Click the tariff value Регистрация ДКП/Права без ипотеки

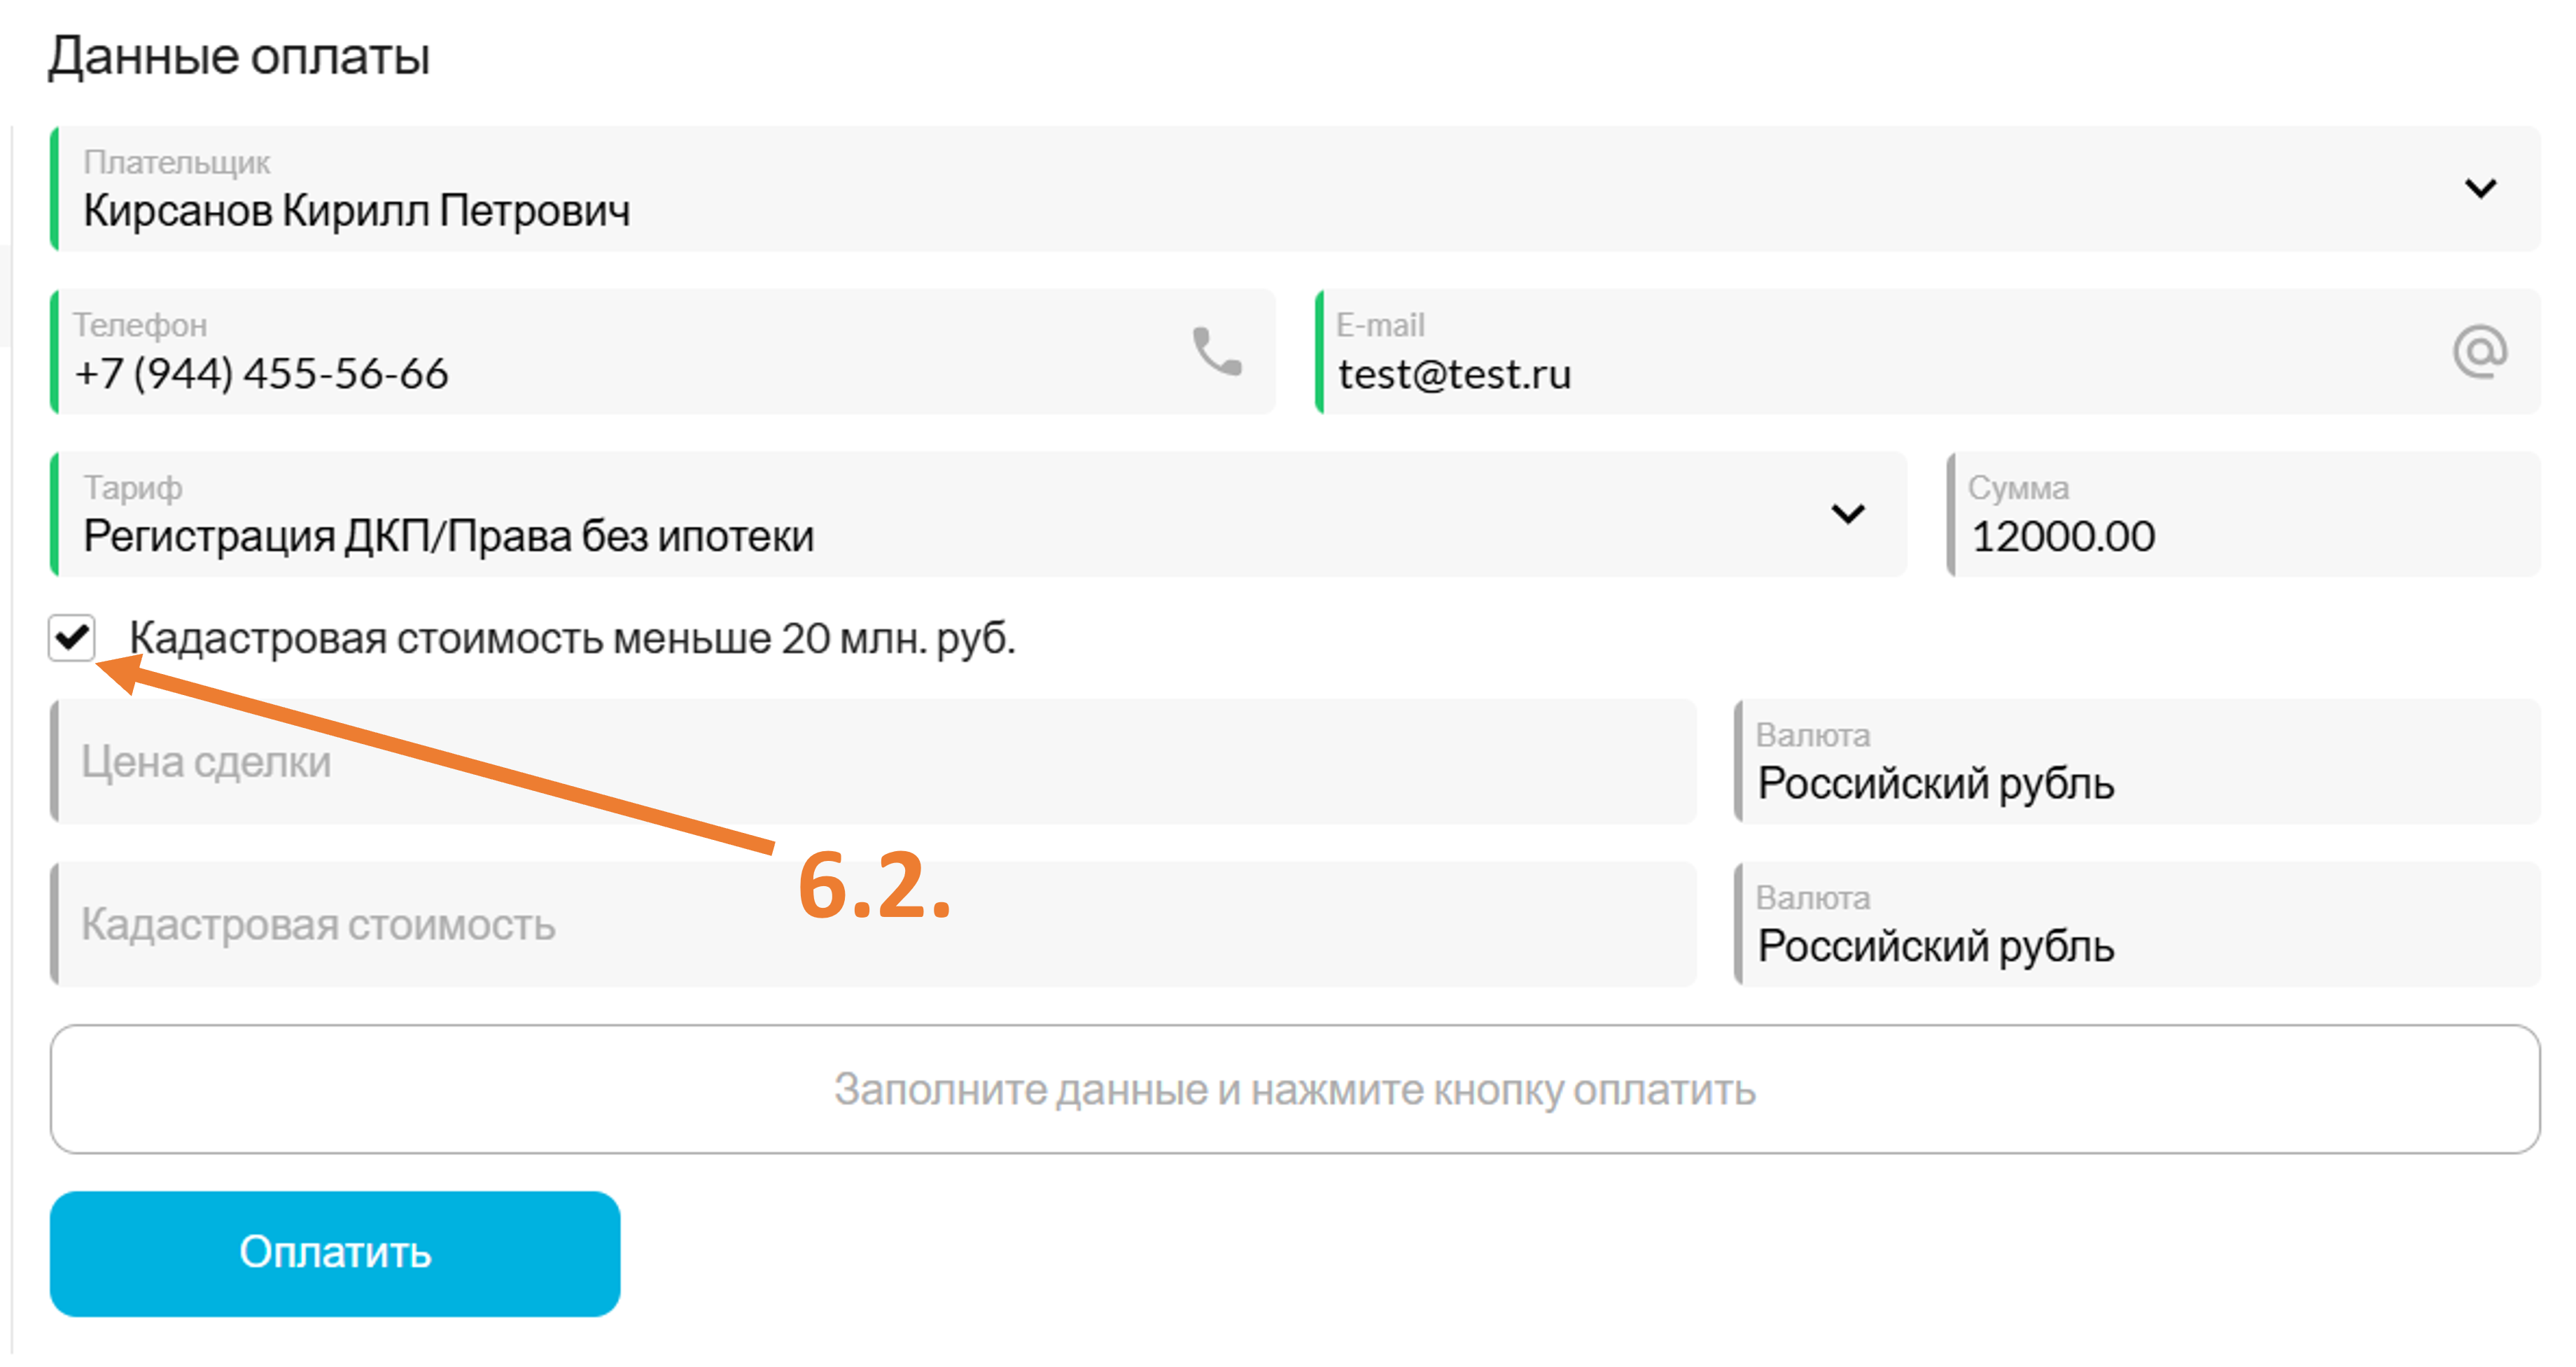tap(449, 537)
